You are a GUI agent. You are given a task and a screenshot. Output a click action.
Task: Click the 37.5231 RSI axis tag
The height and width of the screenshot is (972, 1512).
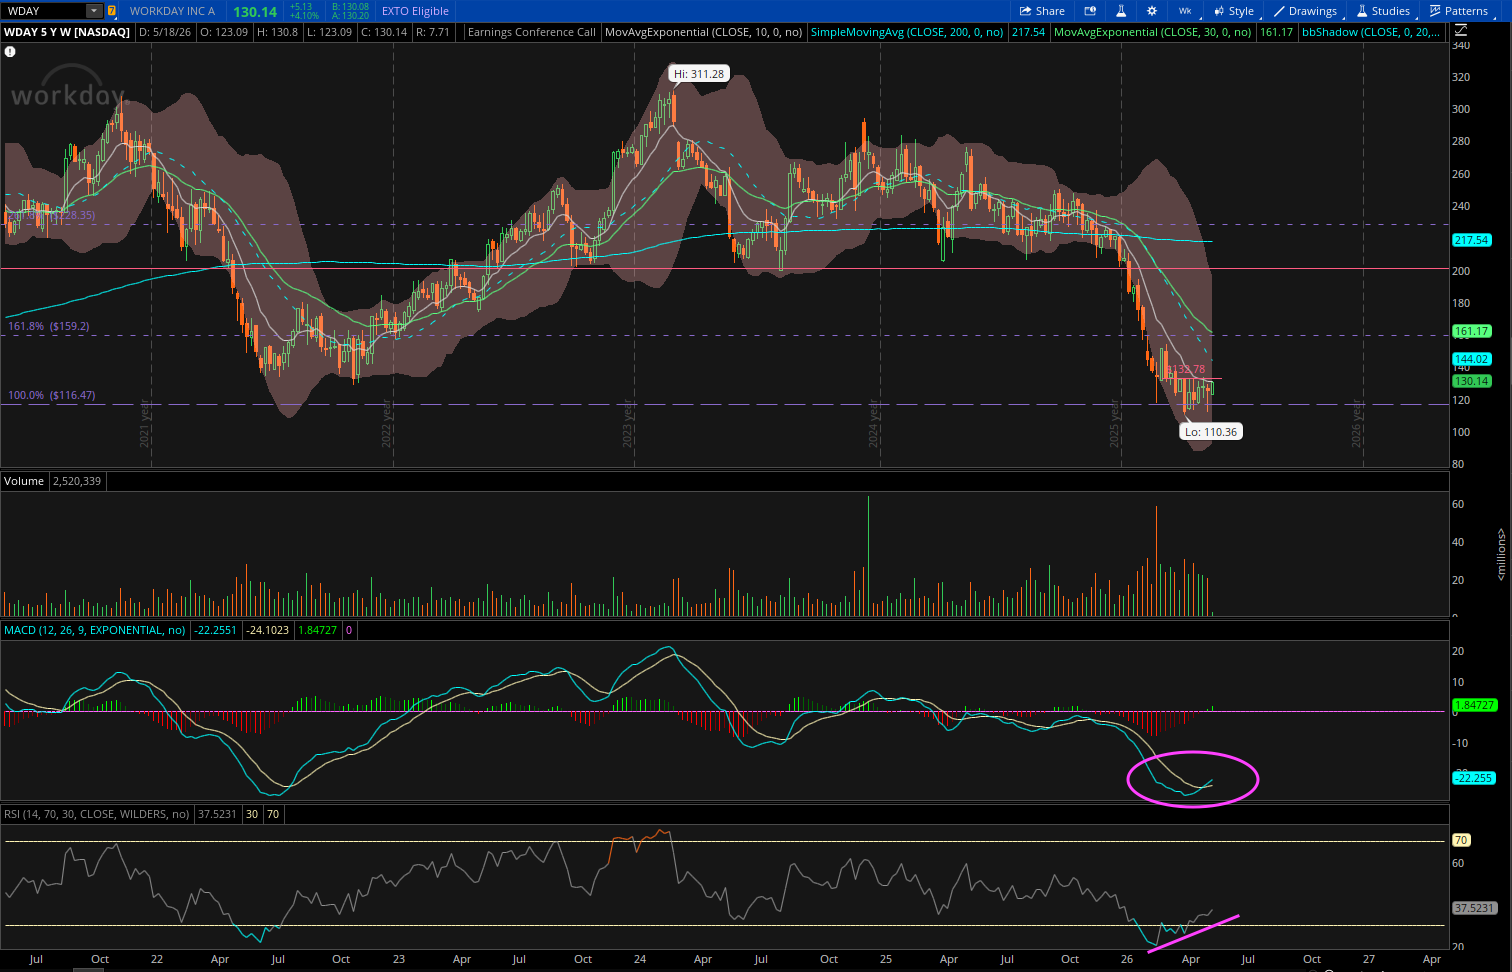coord(1475,908)
